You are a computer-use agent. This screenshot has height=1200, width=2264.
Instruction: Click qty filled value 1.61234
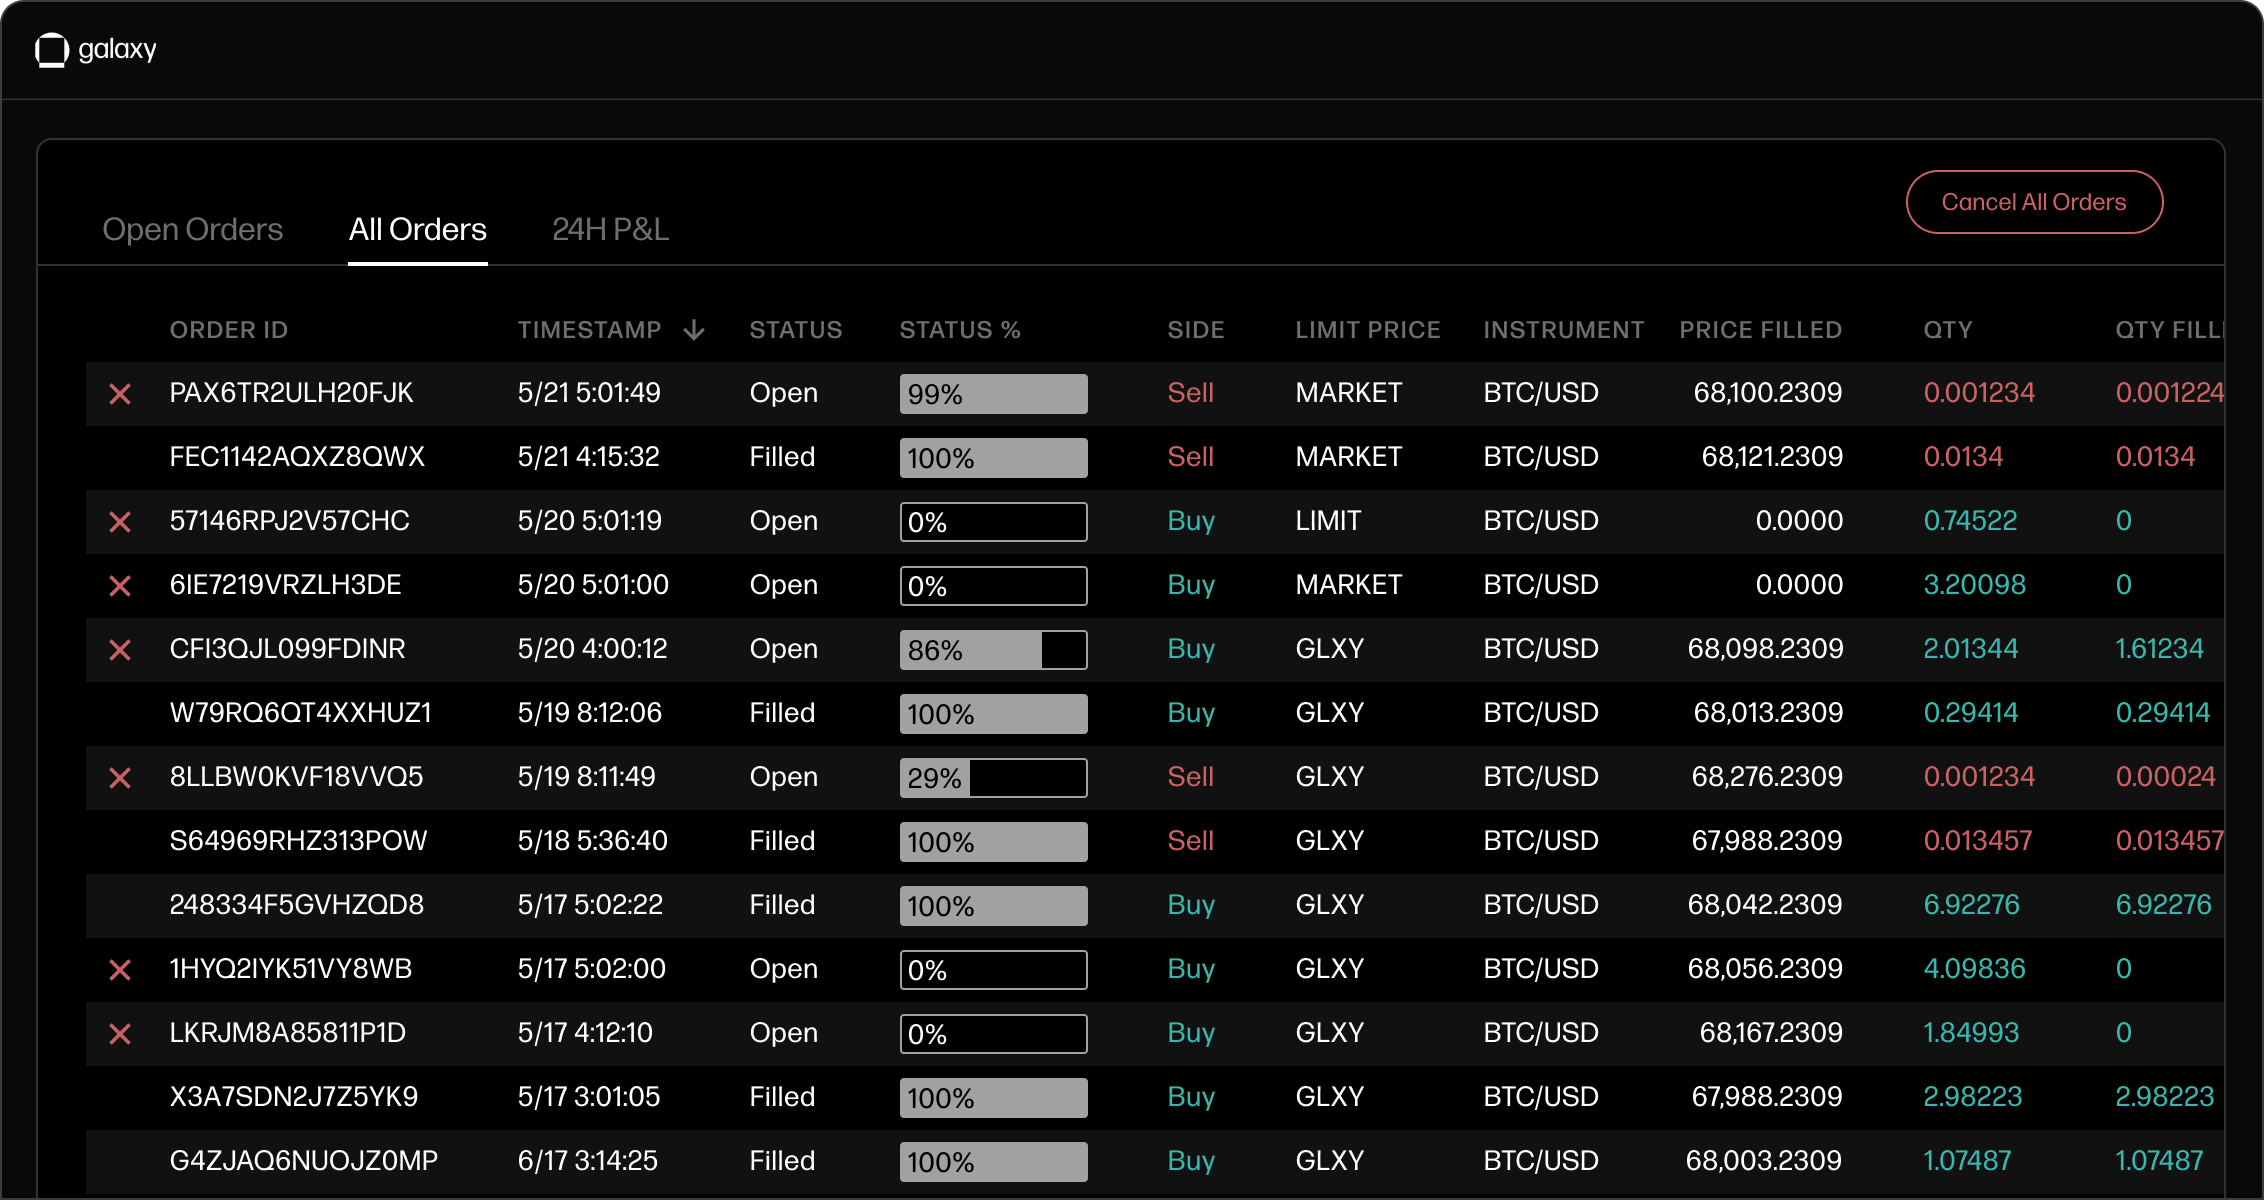(2160, 649)
